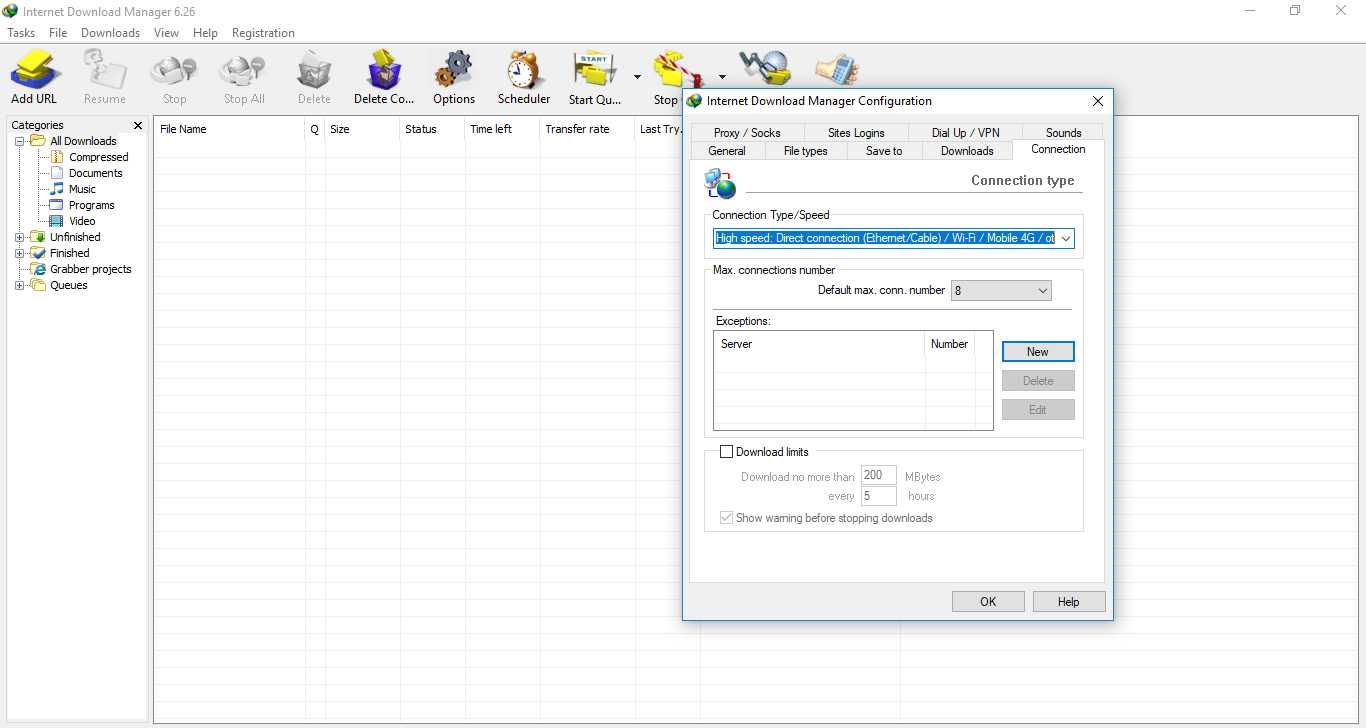Click the IDM application icon in the title bar
Image resolution: width=1366 pixels, height=728 pixels.
[12, 11]
